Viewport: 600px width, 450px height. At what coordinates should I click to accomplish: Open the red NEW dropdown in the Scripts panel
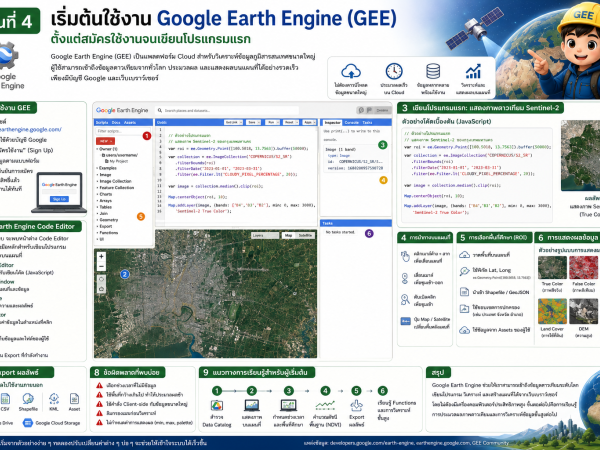(105, 141)
